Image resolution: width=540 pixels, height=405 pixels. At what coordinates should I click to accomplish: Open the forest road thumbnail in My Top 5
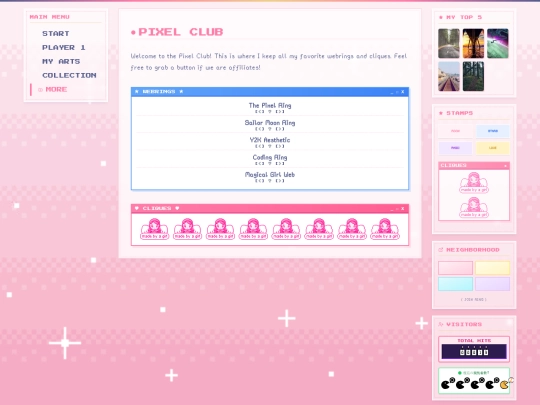tap(449, 43)
